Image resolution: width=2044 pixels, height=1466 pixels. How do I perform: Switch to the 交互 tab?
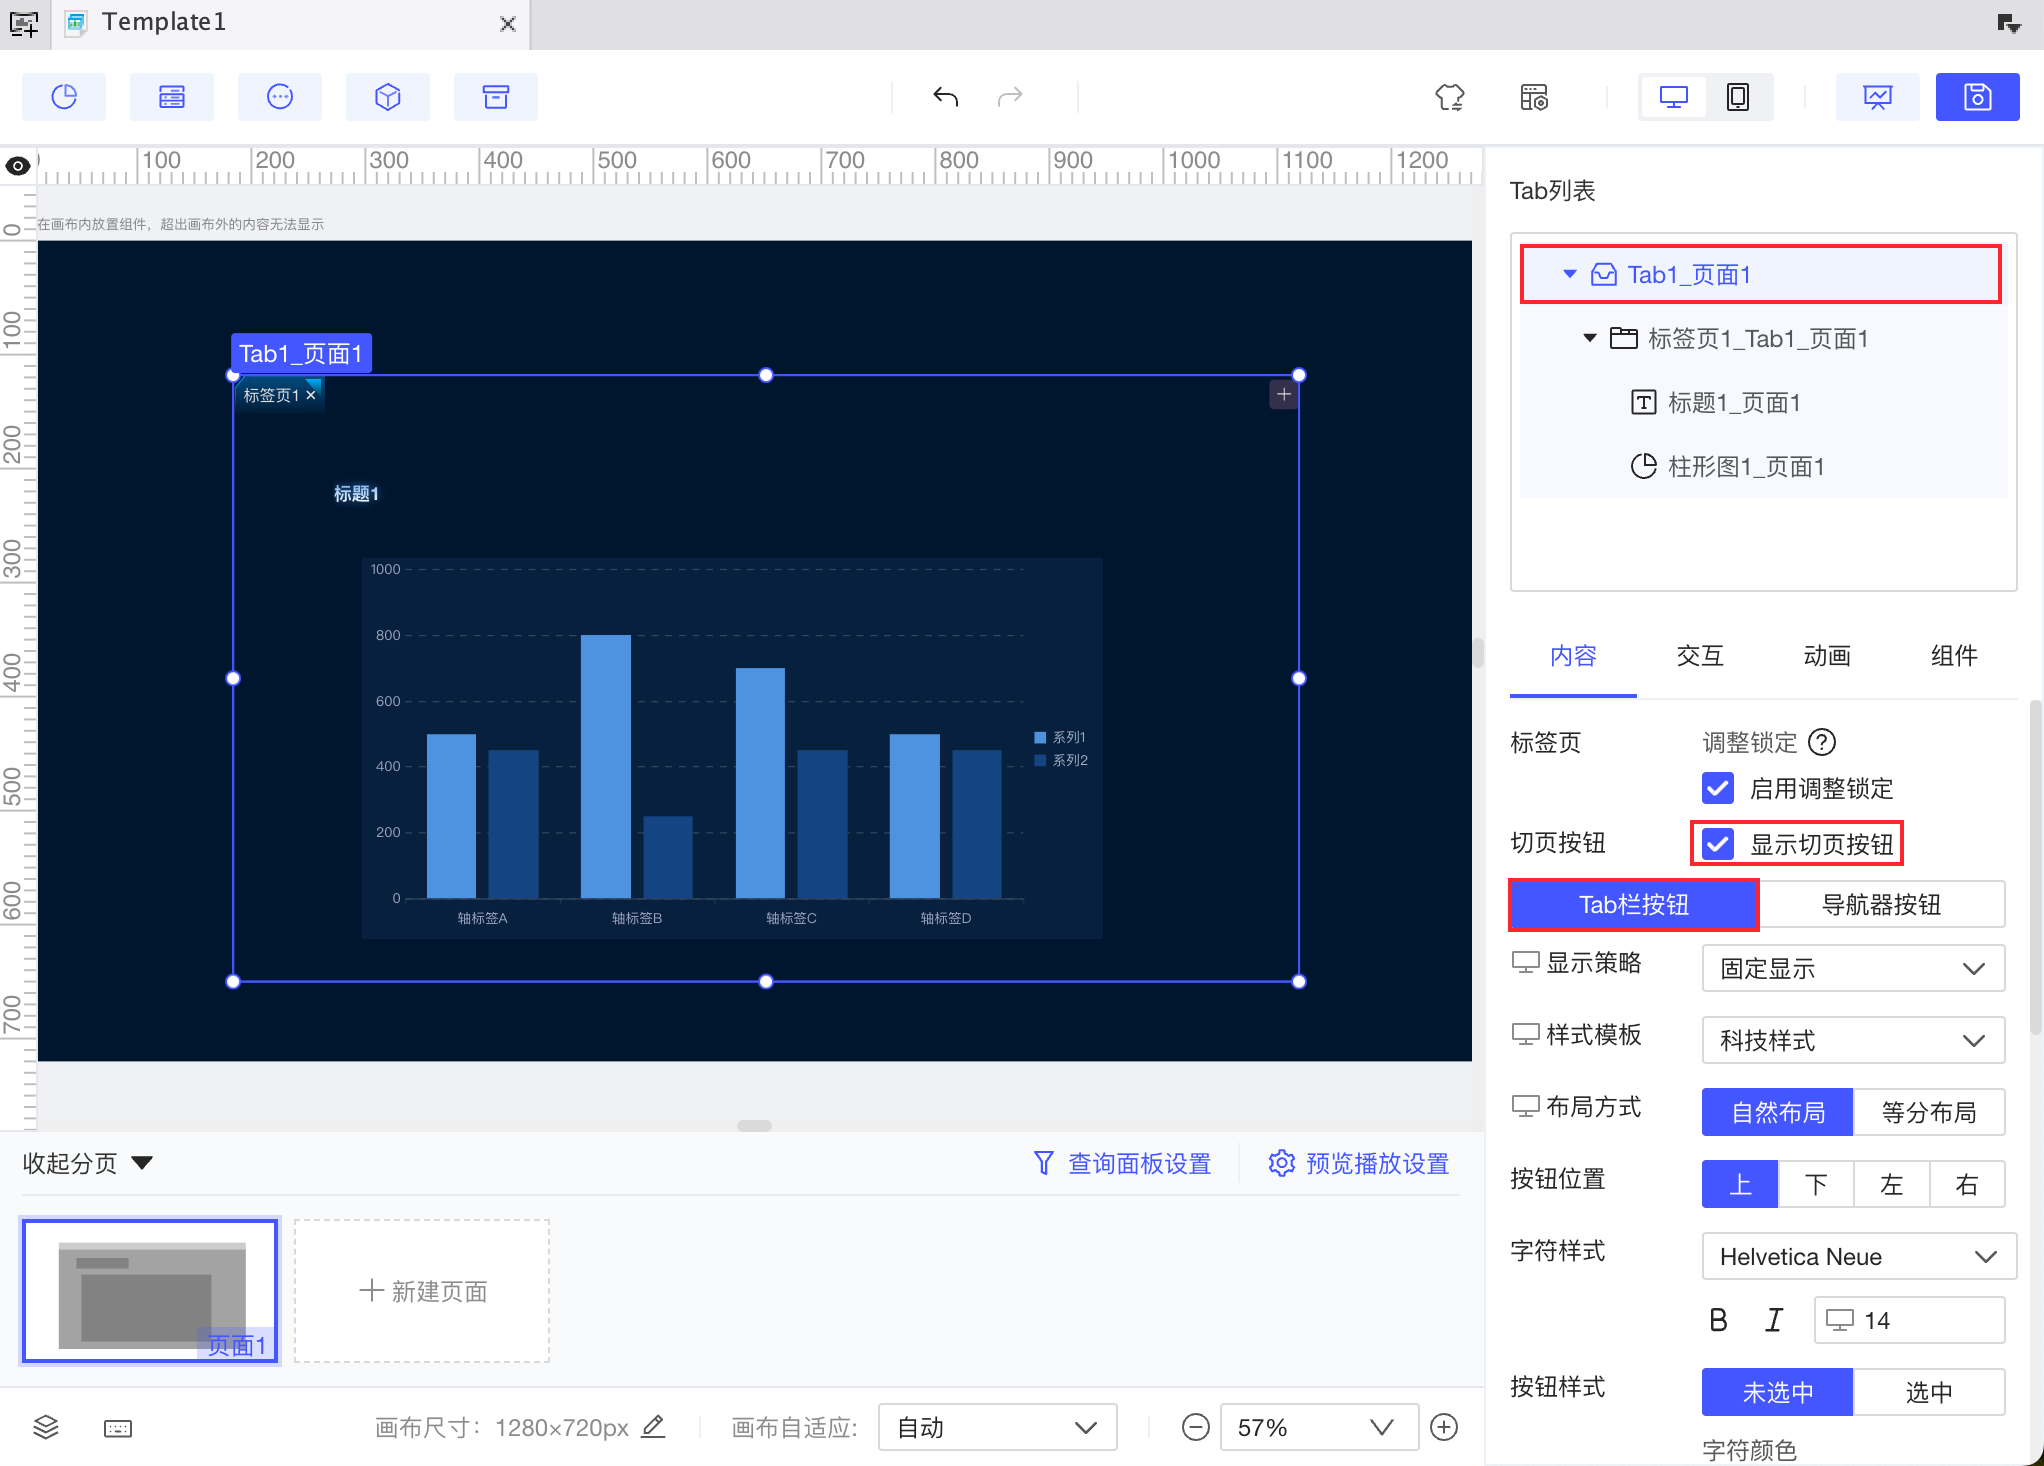tap(1700, 656)
